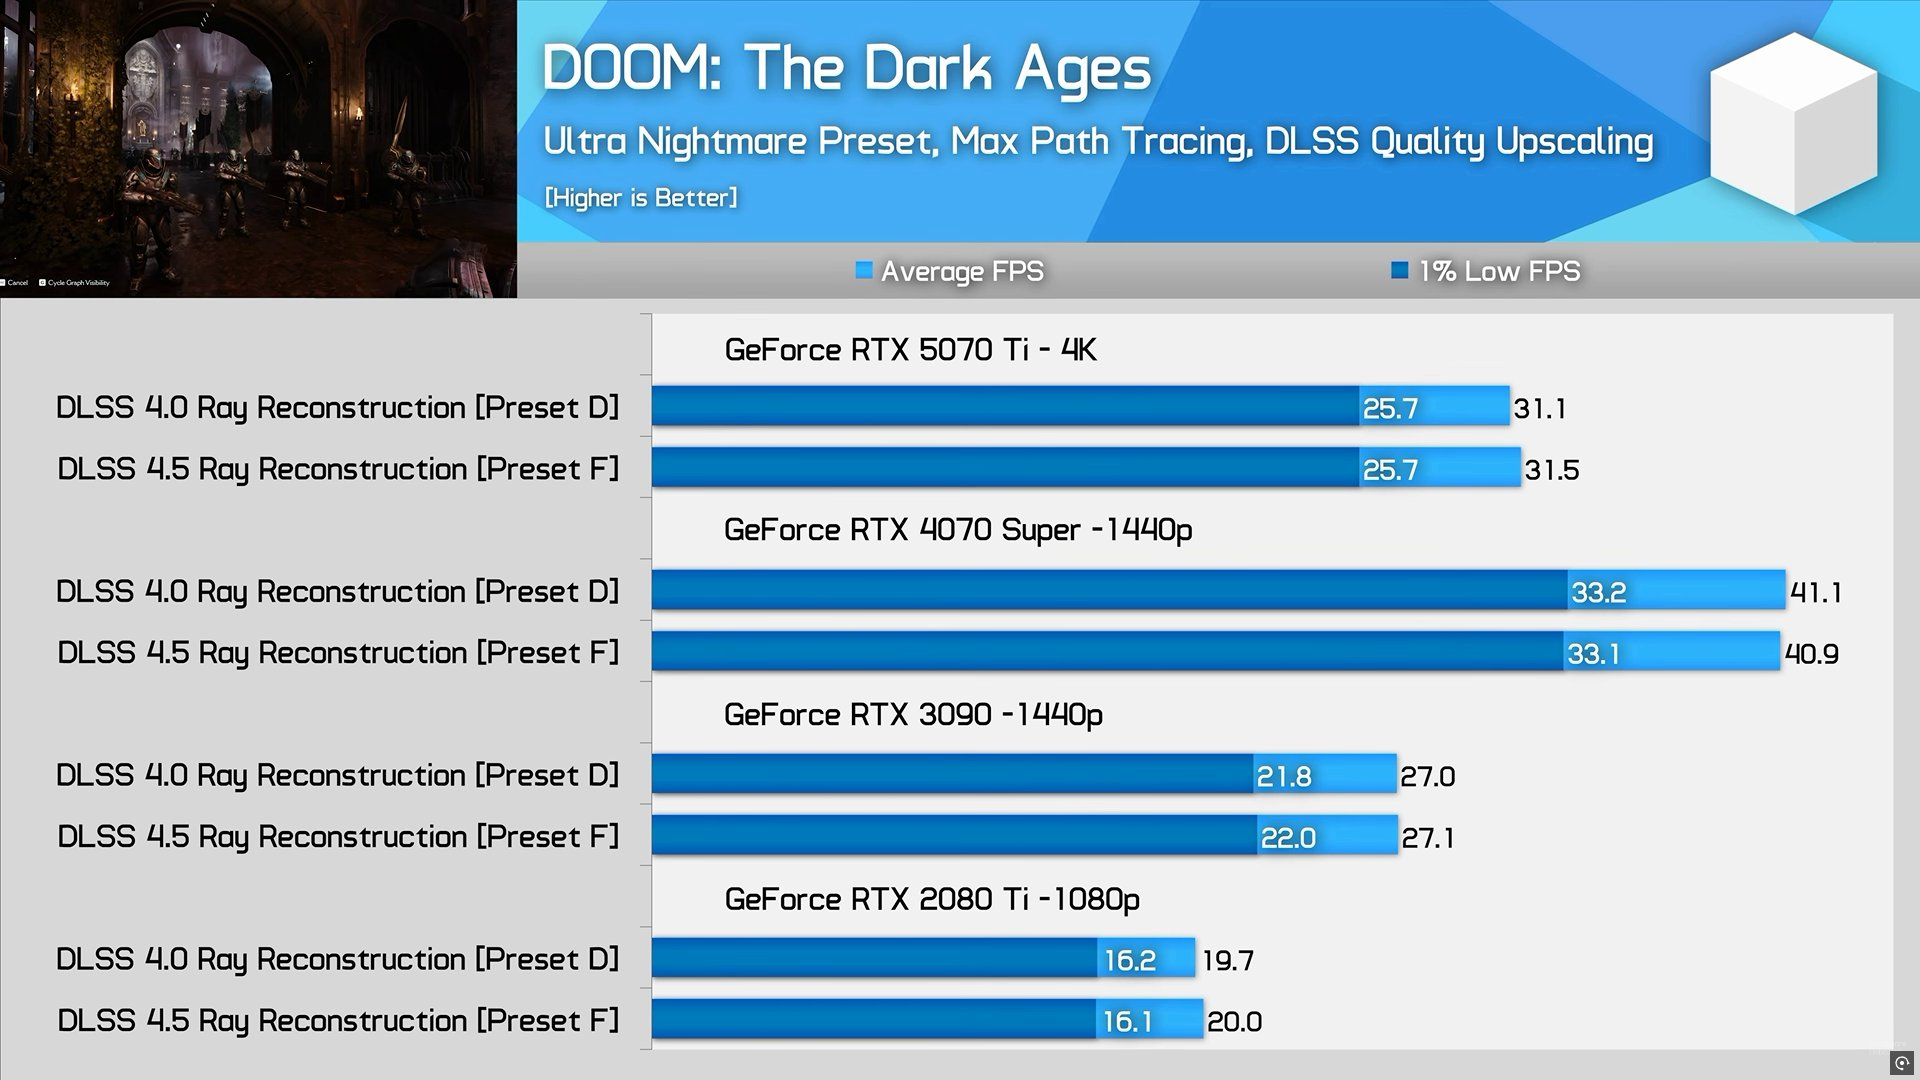The height and width of the screenshot is (1080, 1920).
Task: Click the 31.1 average FPS value
Action: coord(1540,408)
